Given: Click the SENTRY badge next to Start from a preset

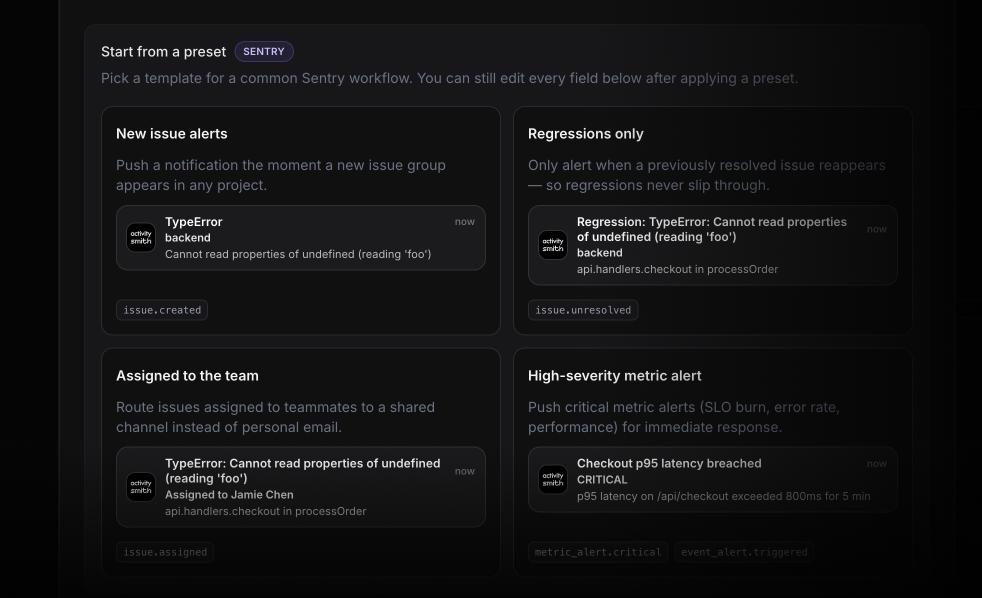Looking at the screenshot, I should point(263,51).
